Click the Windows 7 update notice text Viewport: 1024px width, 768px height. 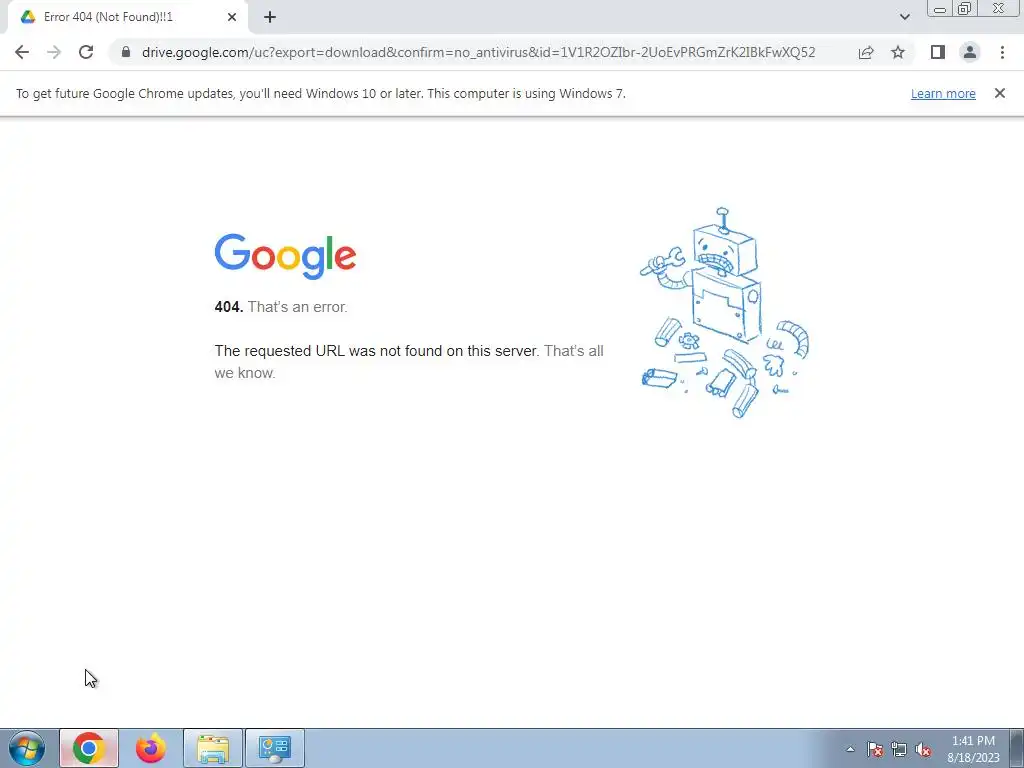(321, 93)
